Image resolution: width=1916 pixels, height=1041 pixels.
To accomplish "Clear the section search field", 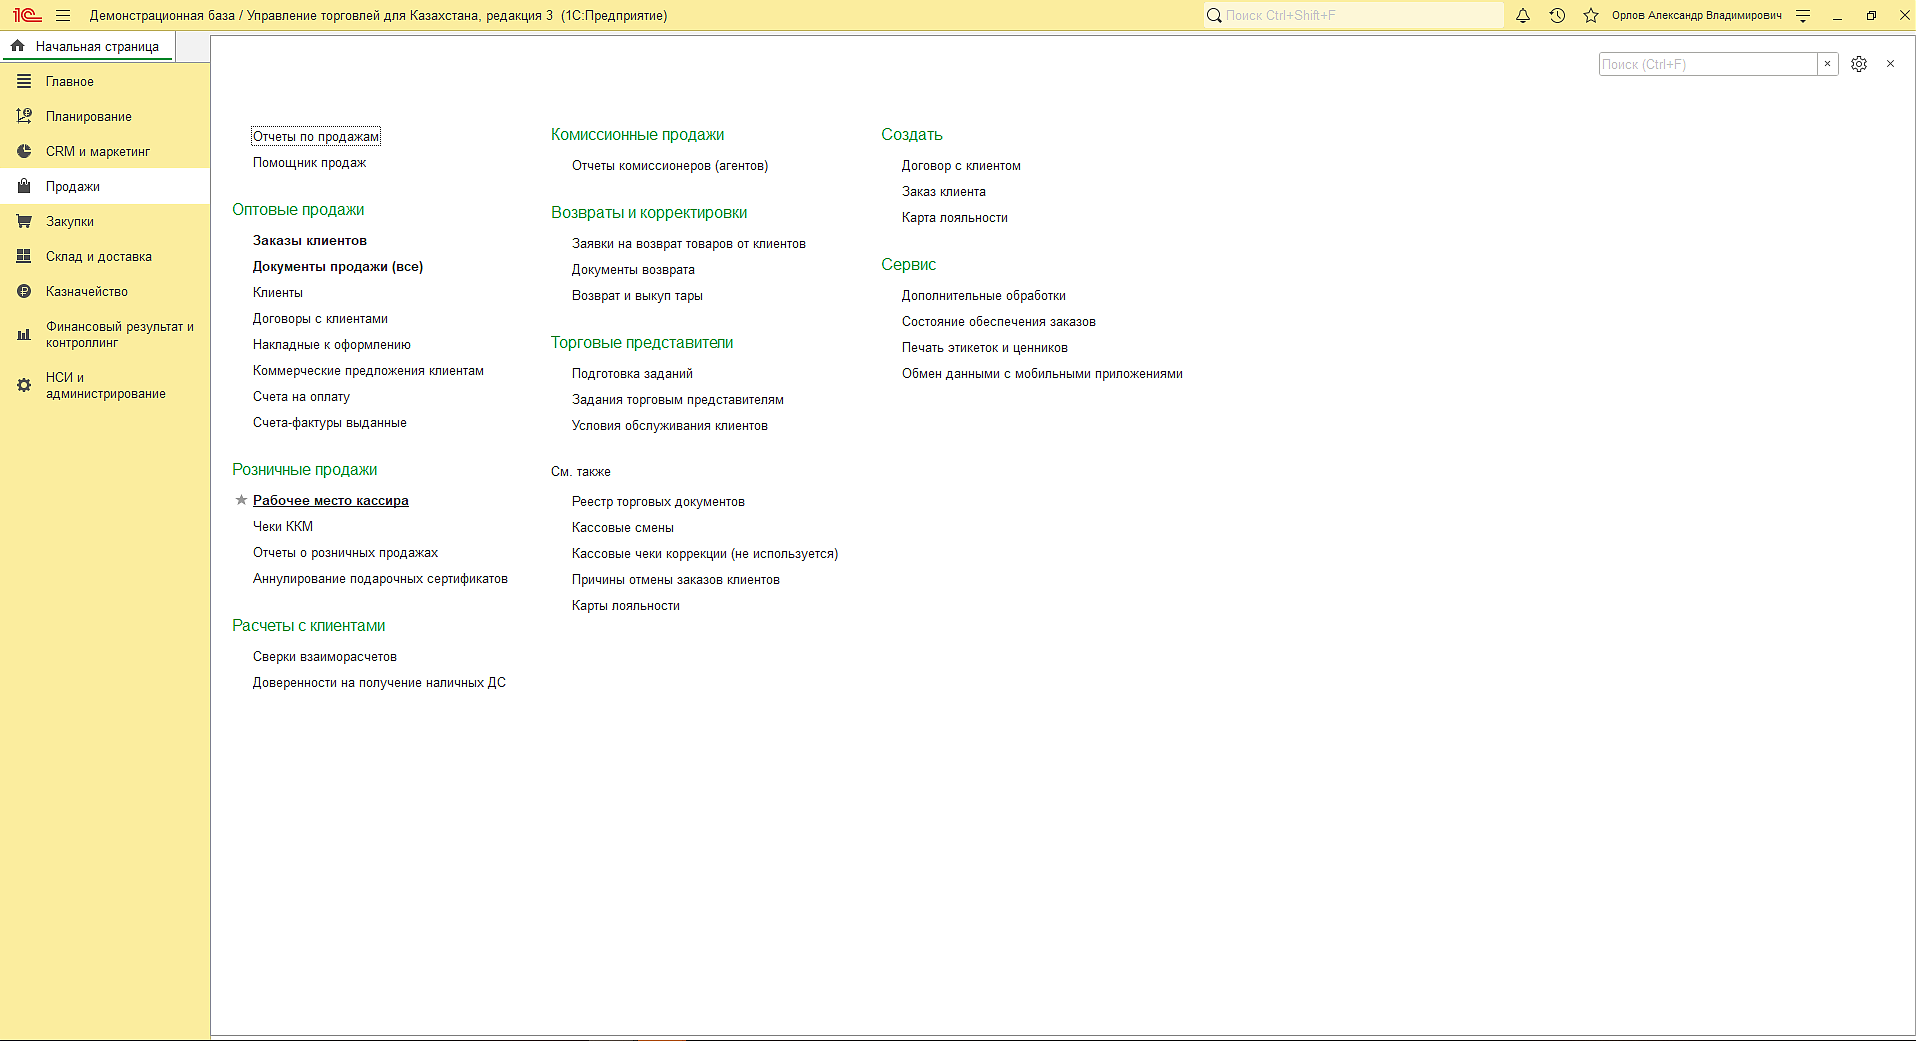I will 1827,64.
